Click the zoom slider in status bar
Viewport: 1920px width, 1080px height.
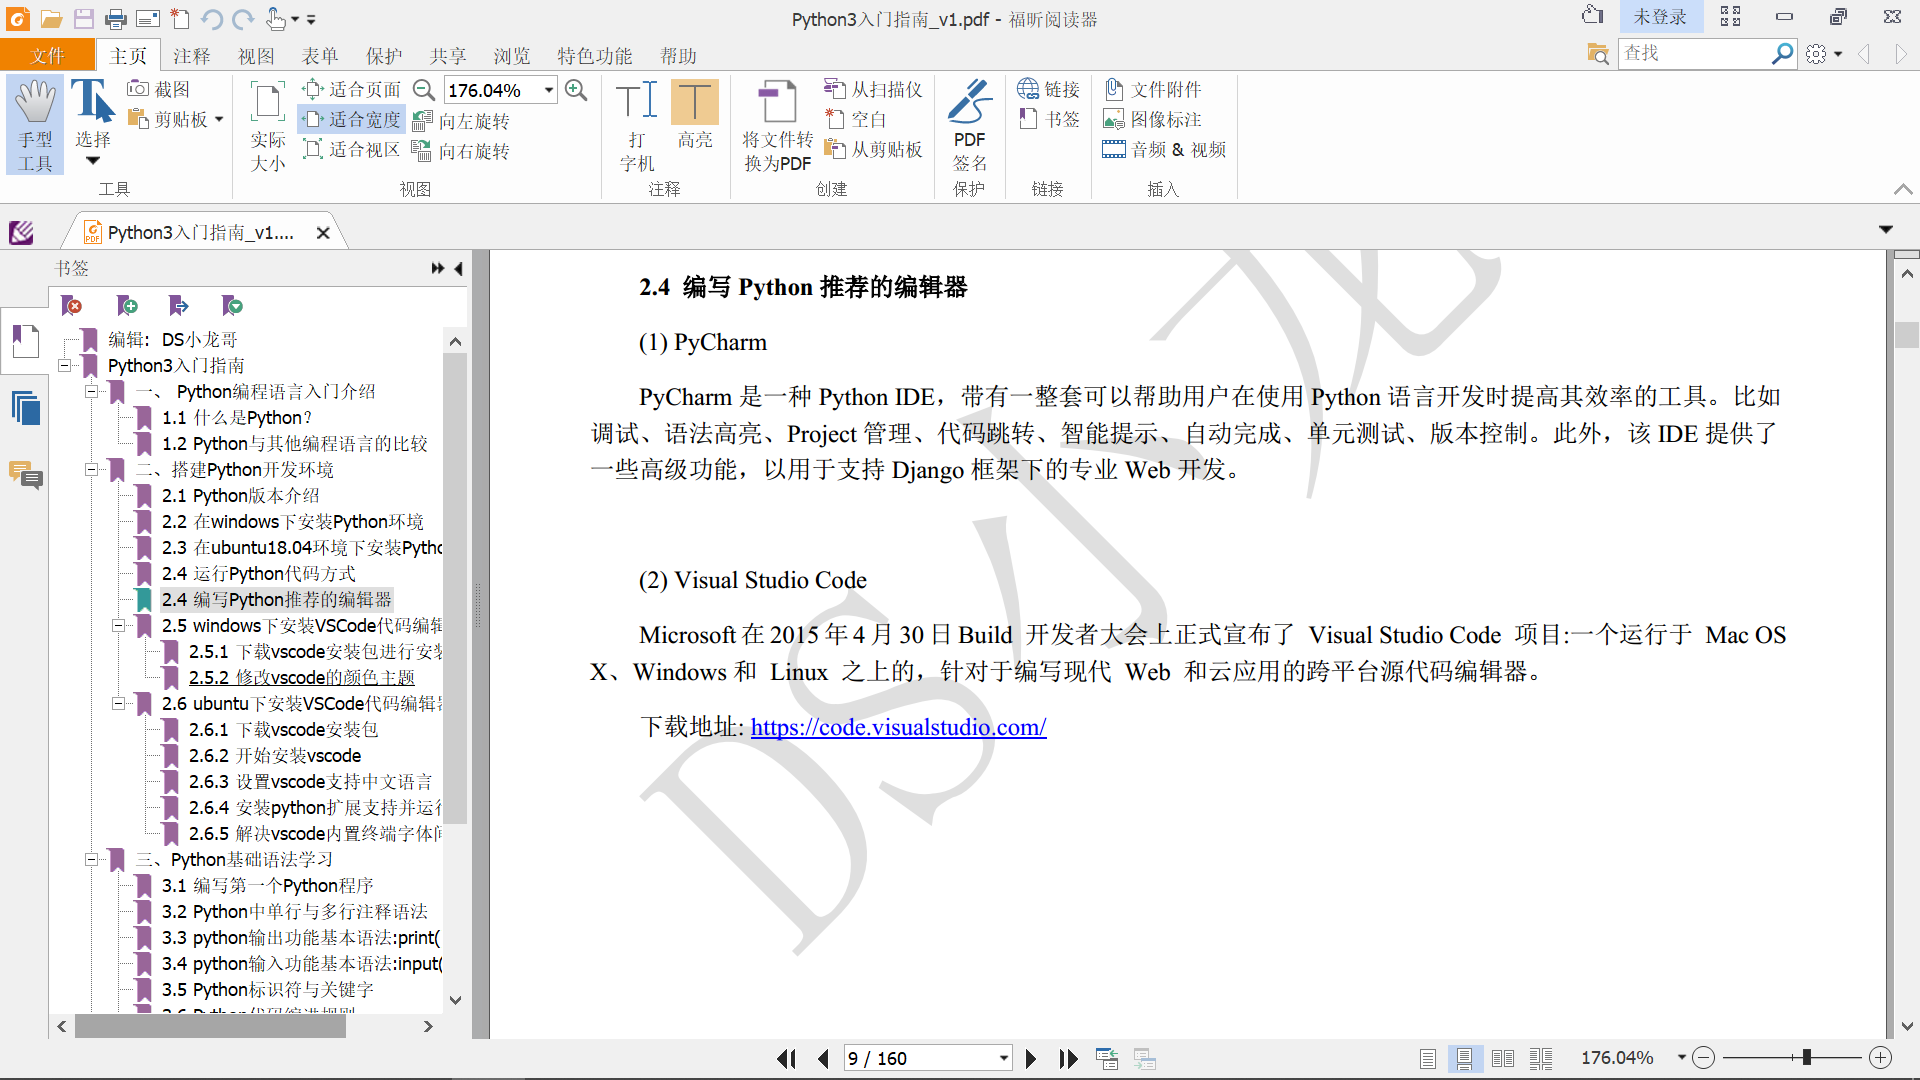tap(1806, 1057)
